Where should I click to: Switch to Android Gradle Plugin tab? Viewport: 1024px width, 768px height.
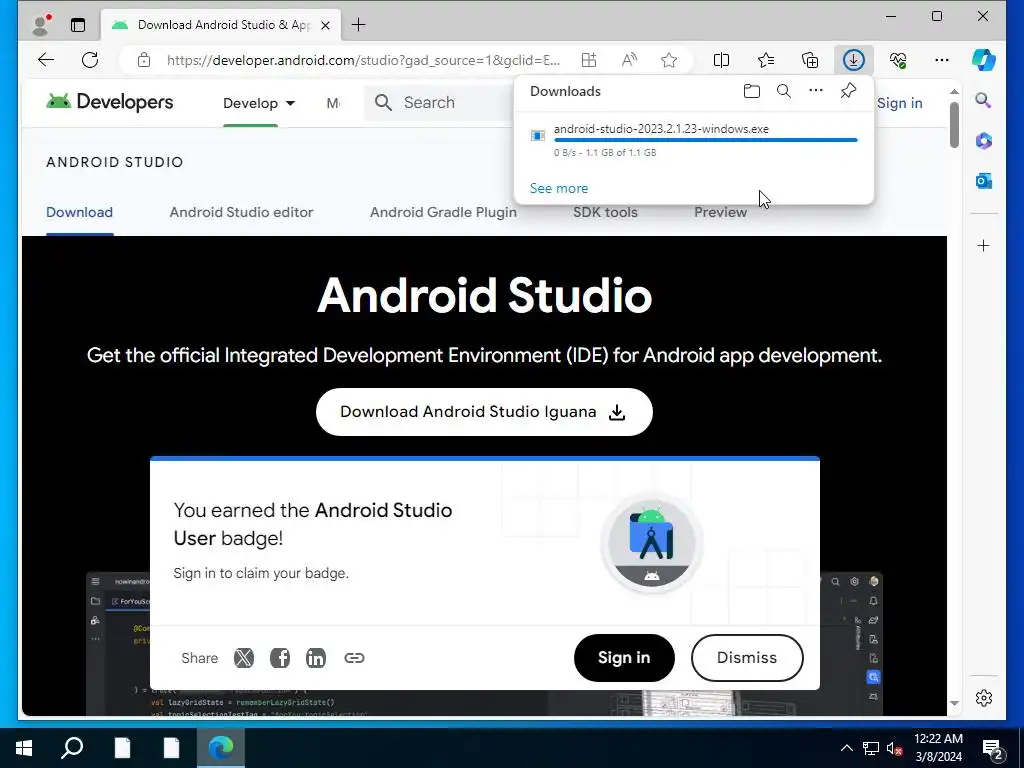coord(443,212)
